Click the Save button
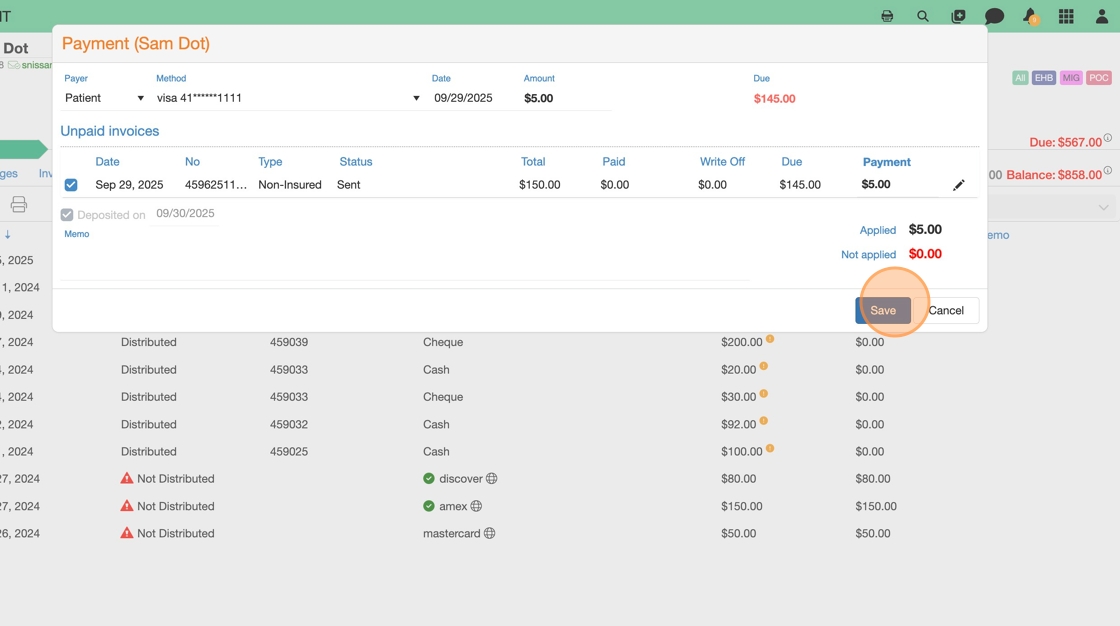This screenshot has width=1120, height=626. point(882,310)
